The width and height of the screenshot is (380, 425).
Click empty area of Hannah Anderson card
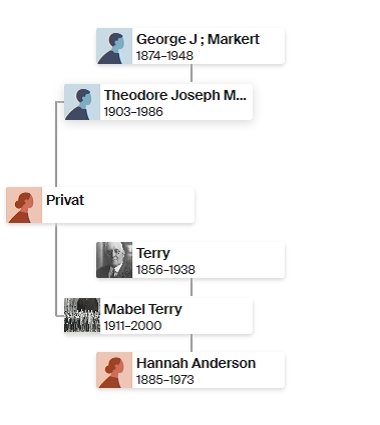pos(240,379)
